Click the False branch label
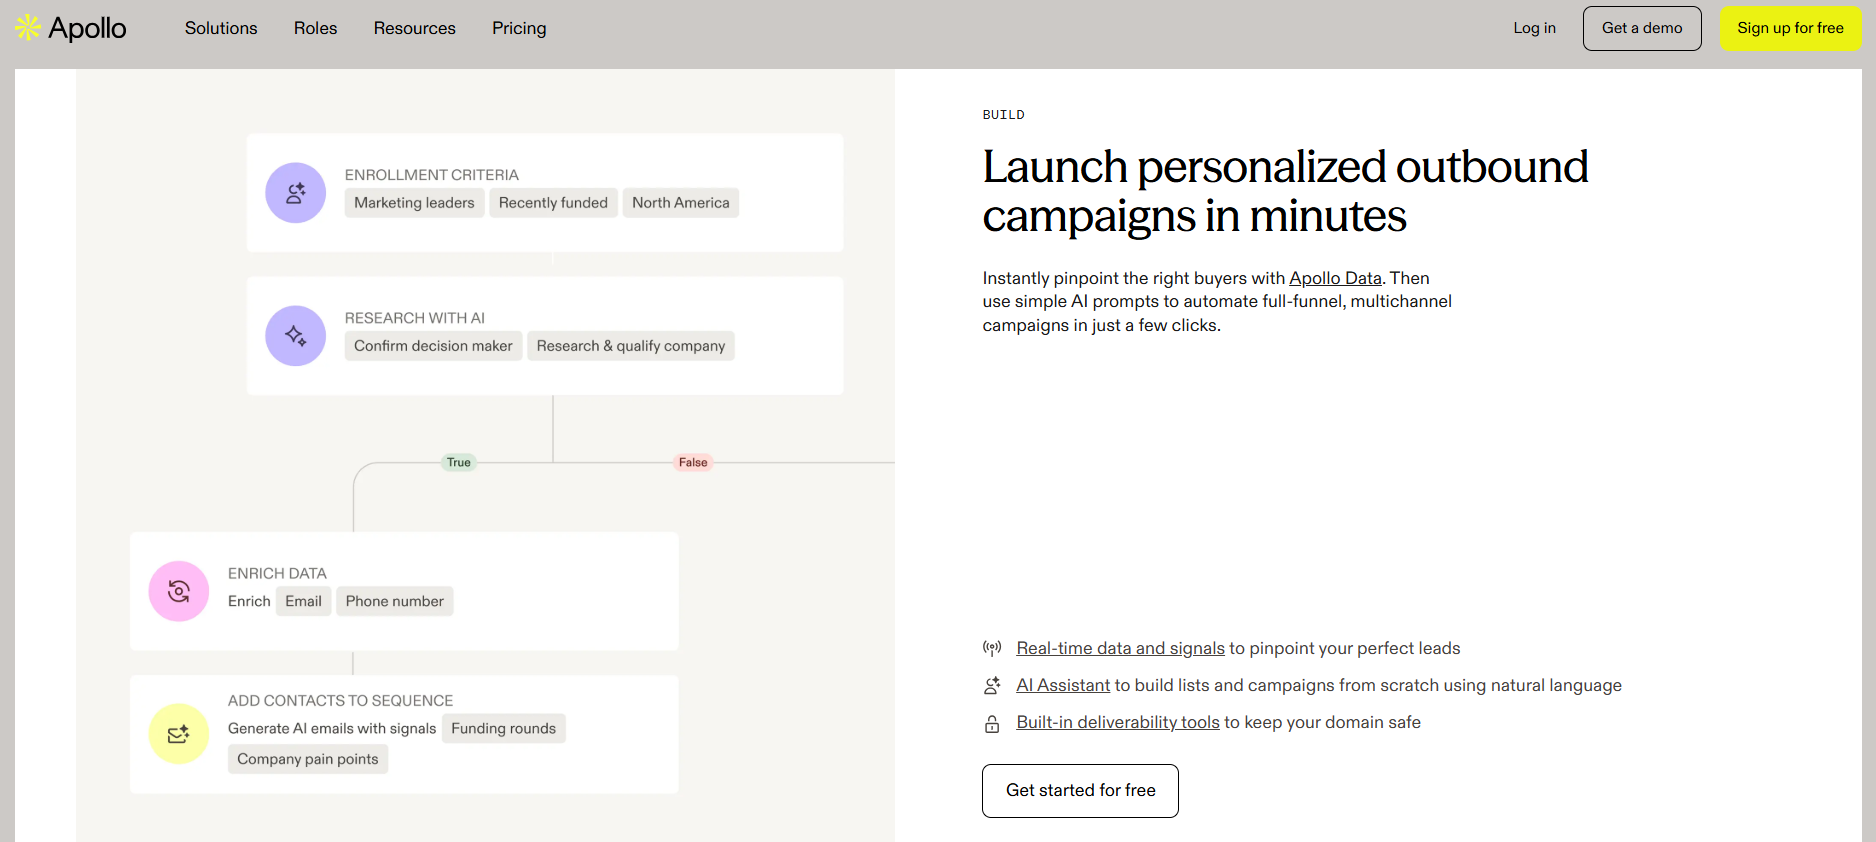Screen dimensions: 1876x842 tap(693, 462)
